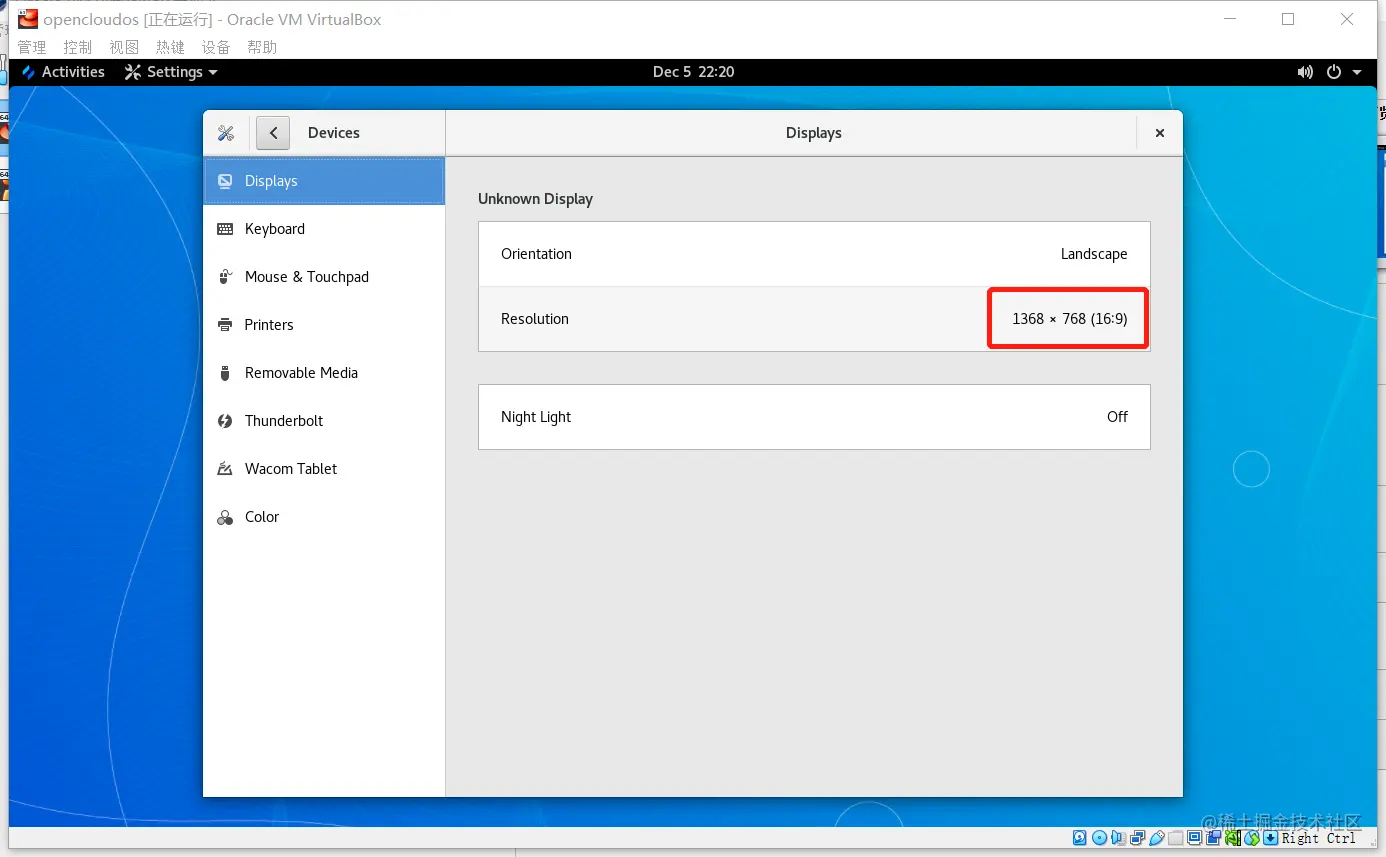The height and width of the screenshot is (857, 1386).
Task: Click the Devices title in the sidebar header
Action: pyautogui.click(x=334, y=133)
